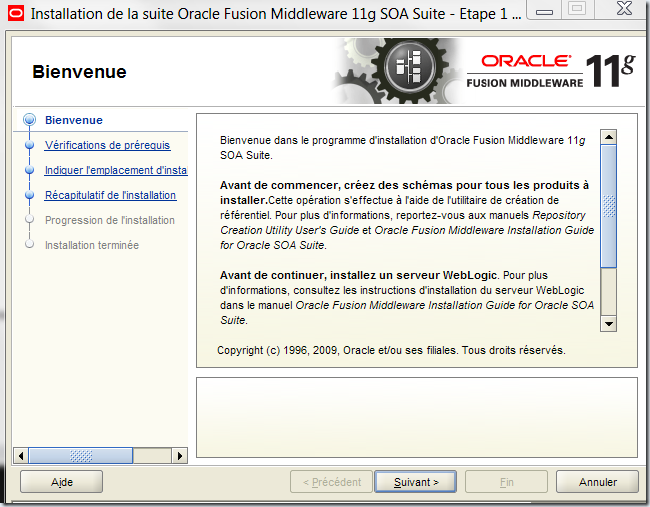Click the sidebar right scroll arrow
650x507 pixels.
pos(179,456)
